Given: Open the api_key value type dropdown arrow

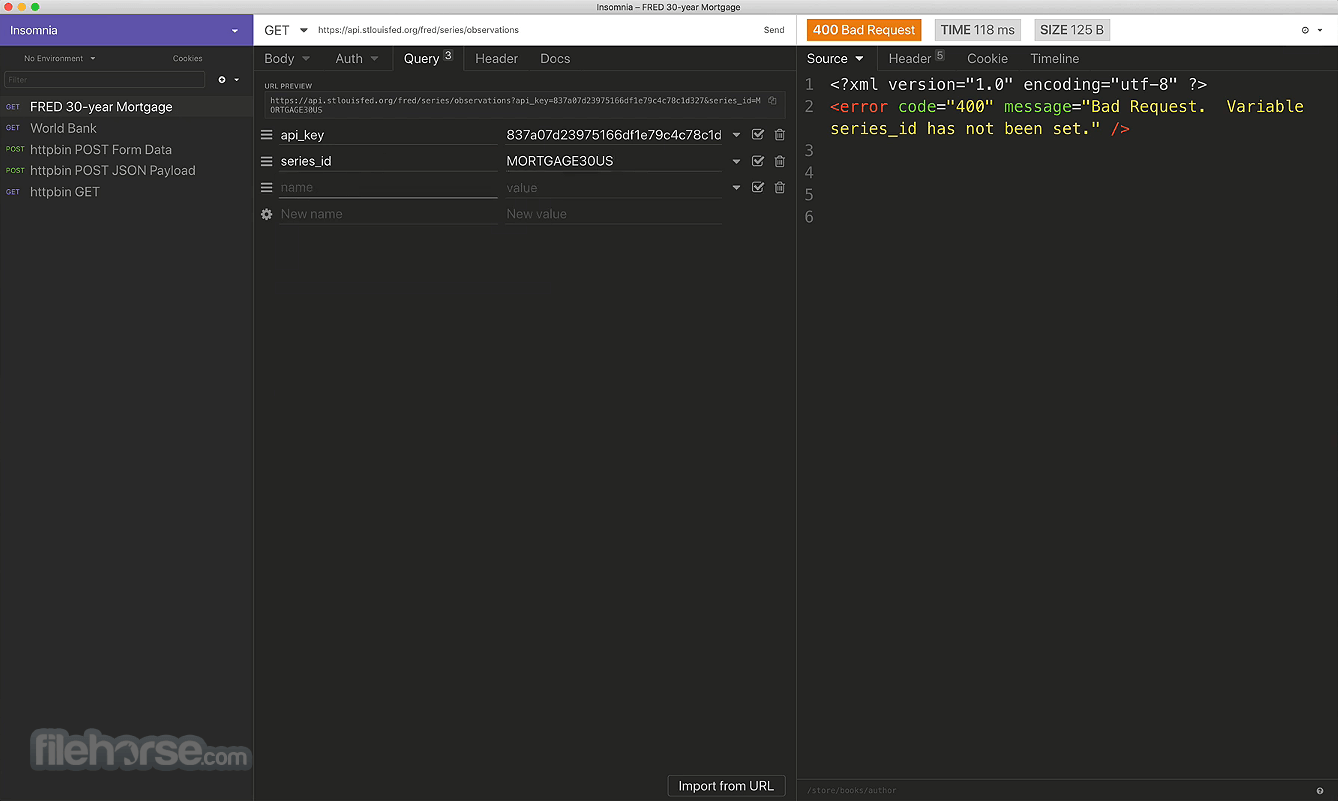Looking at the screenshot, I should point(737,135).
